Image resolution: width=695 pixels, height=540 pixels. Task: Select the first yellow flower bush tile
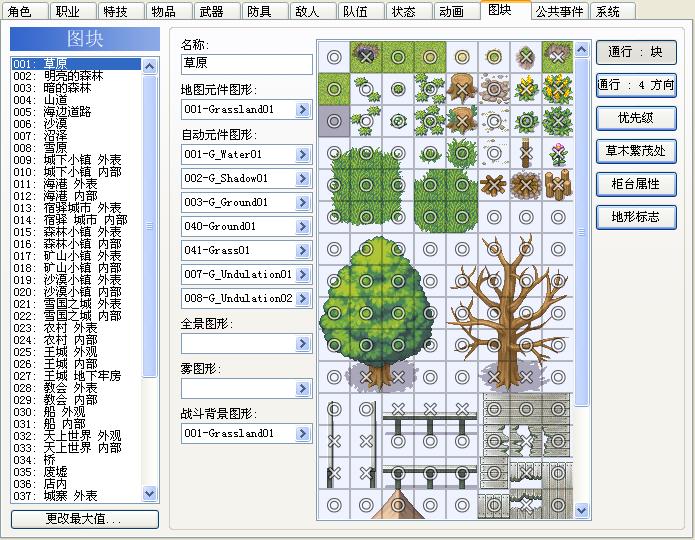click(526, 89)
